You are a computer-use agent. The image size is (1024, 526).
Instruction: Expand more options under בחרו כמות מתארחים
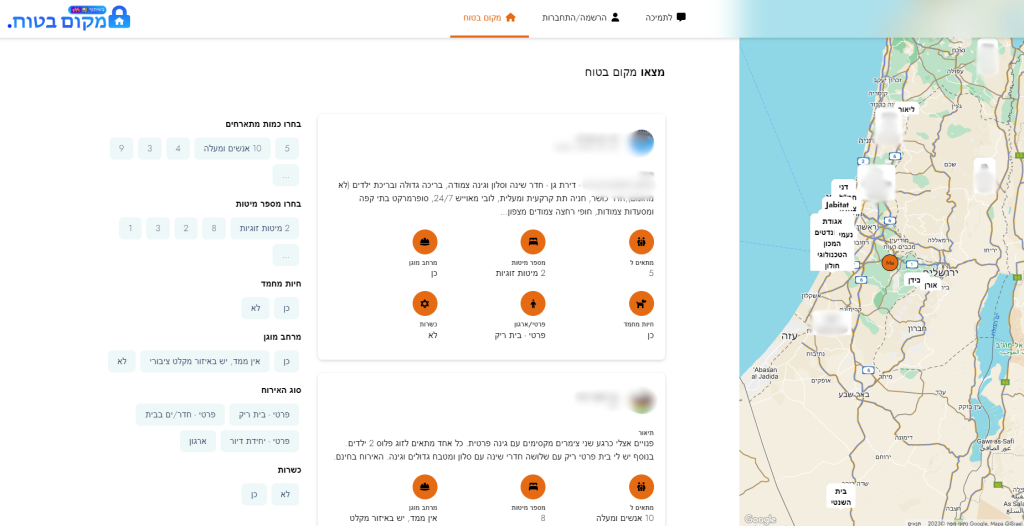tap(286, 175)
